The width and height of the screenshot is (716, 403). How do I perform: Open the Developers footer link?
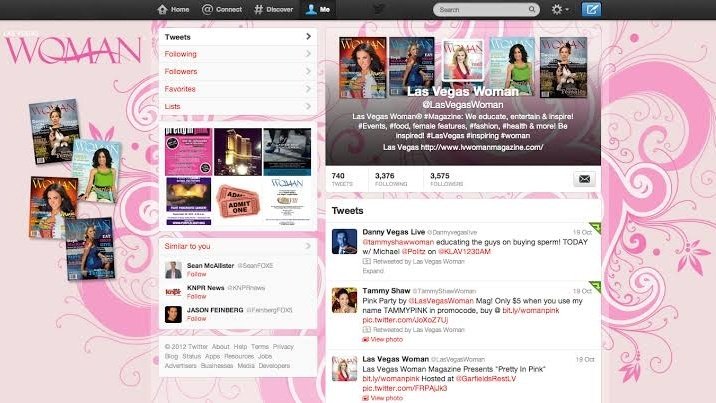tap(274, 366)
